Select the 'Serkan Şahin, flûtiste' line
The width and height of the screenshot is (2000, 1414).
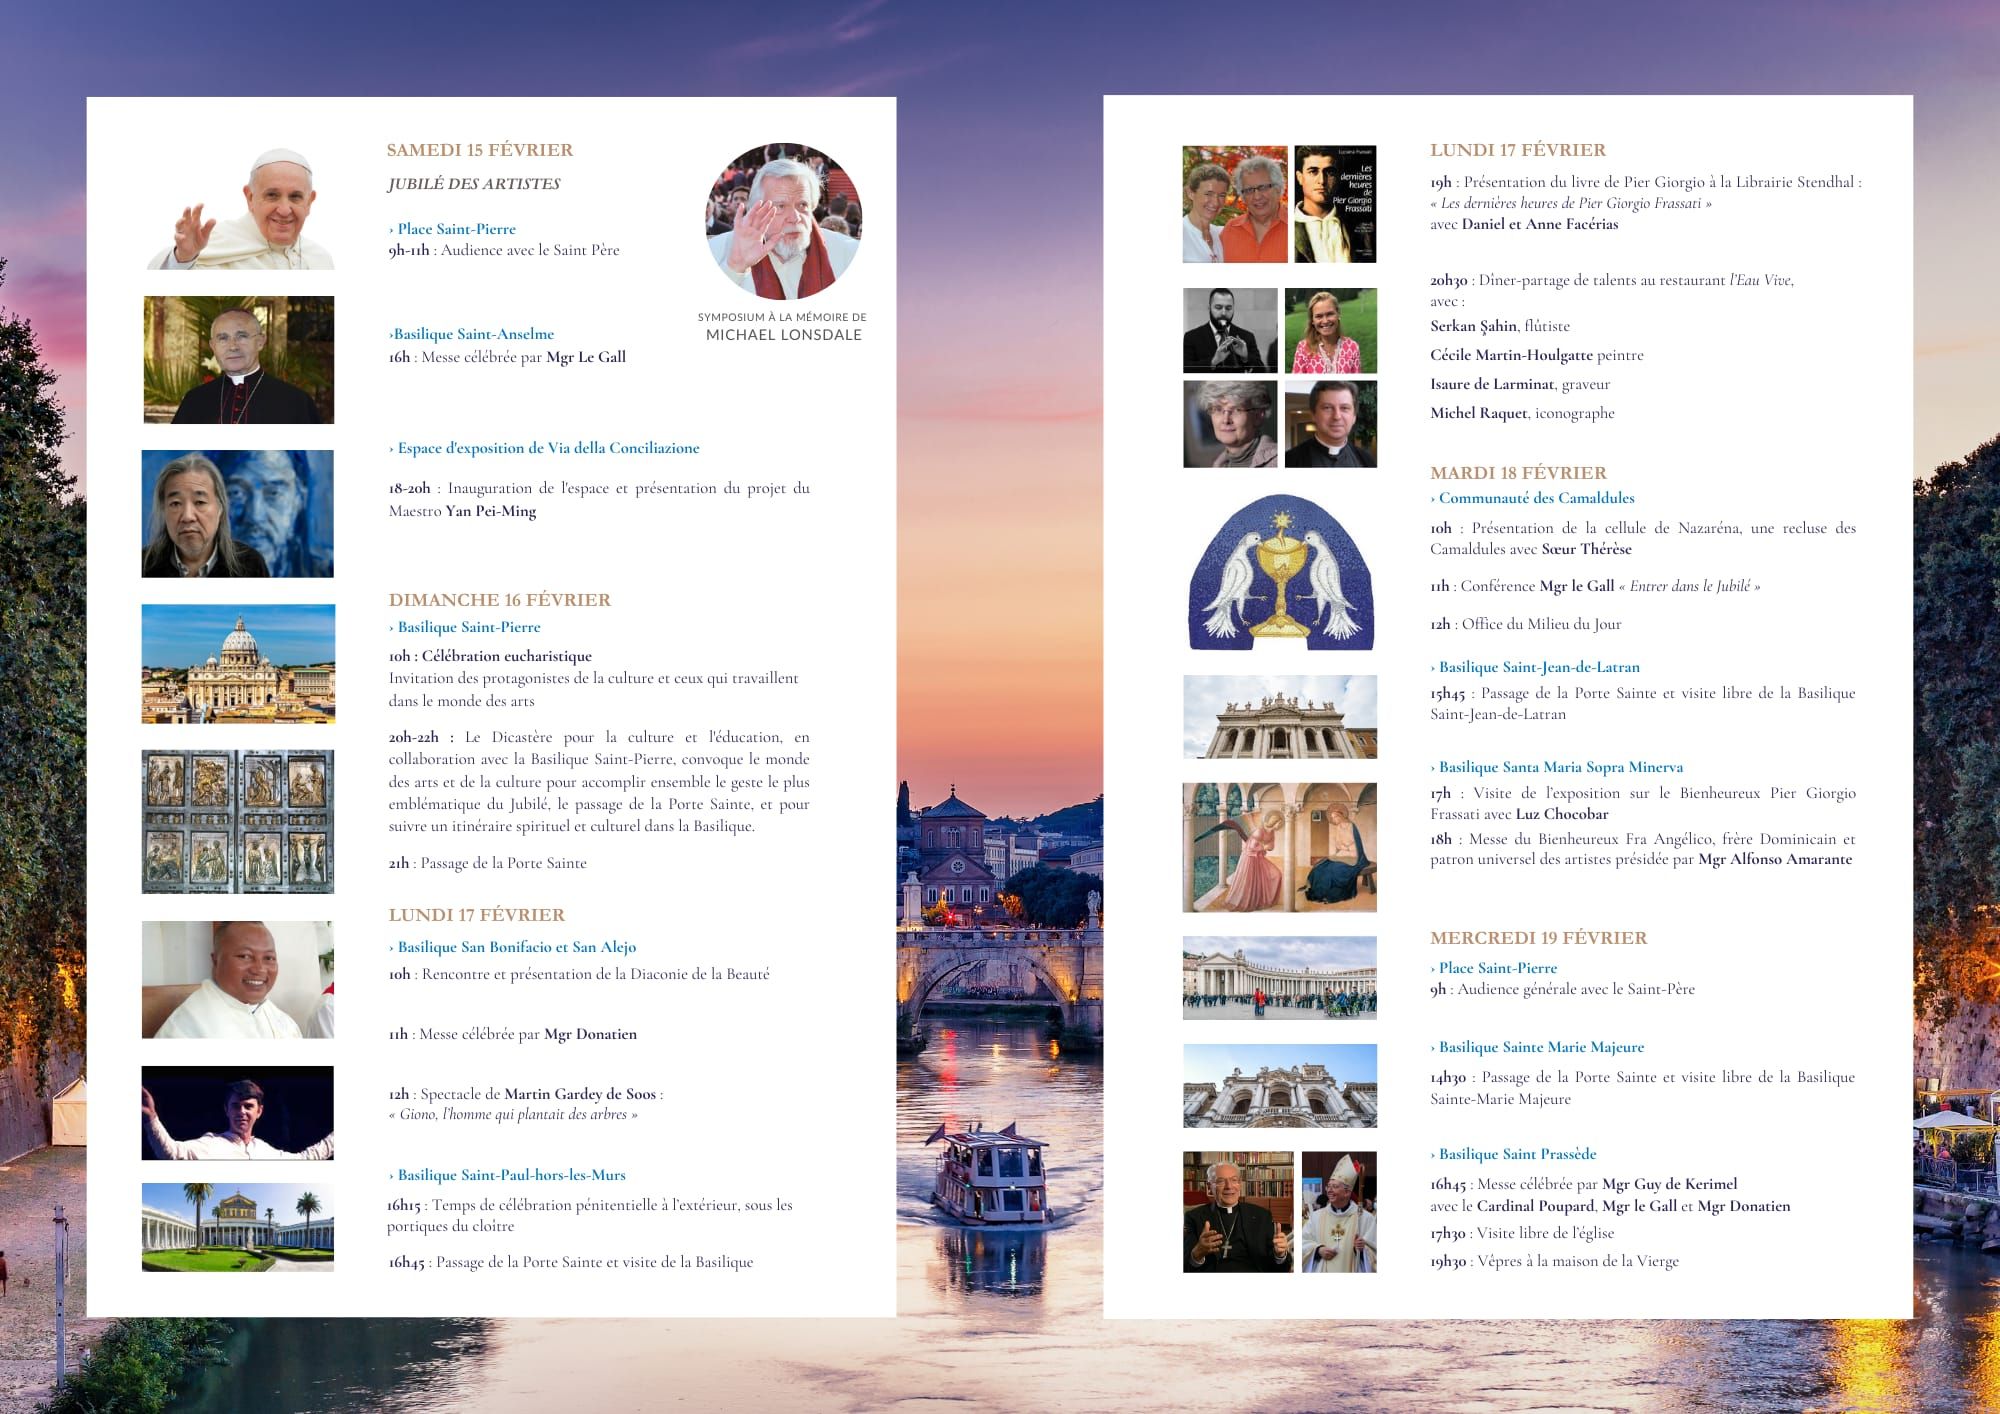coord(1500,326)
